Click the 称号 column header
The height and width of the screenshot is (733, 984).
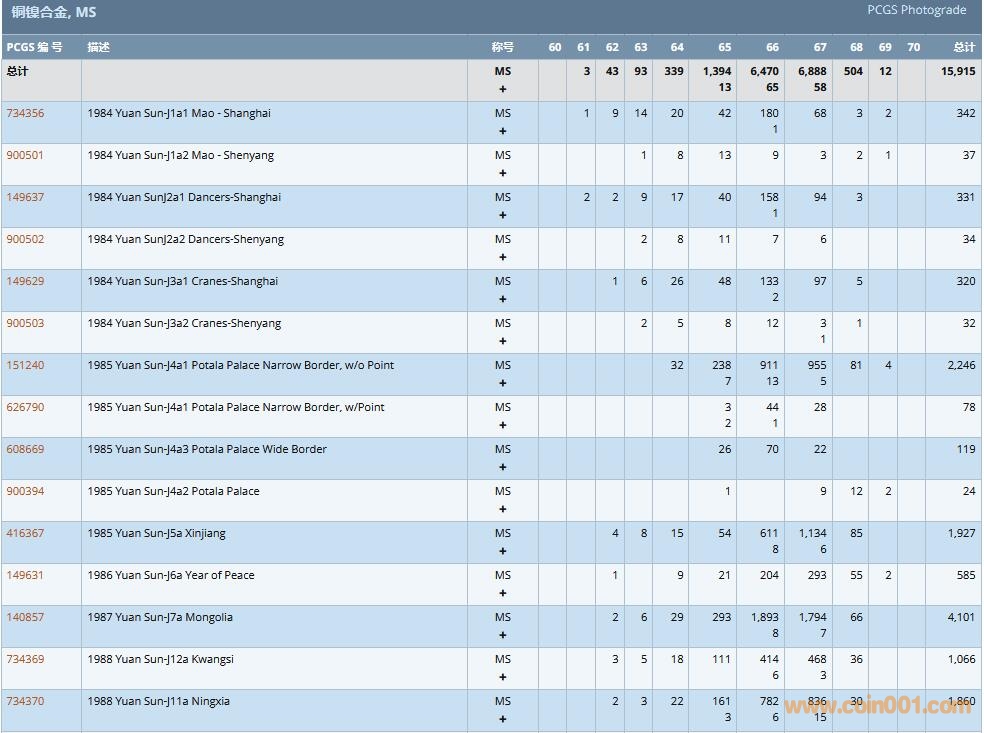pyautogui.click(x=502, y=47)
